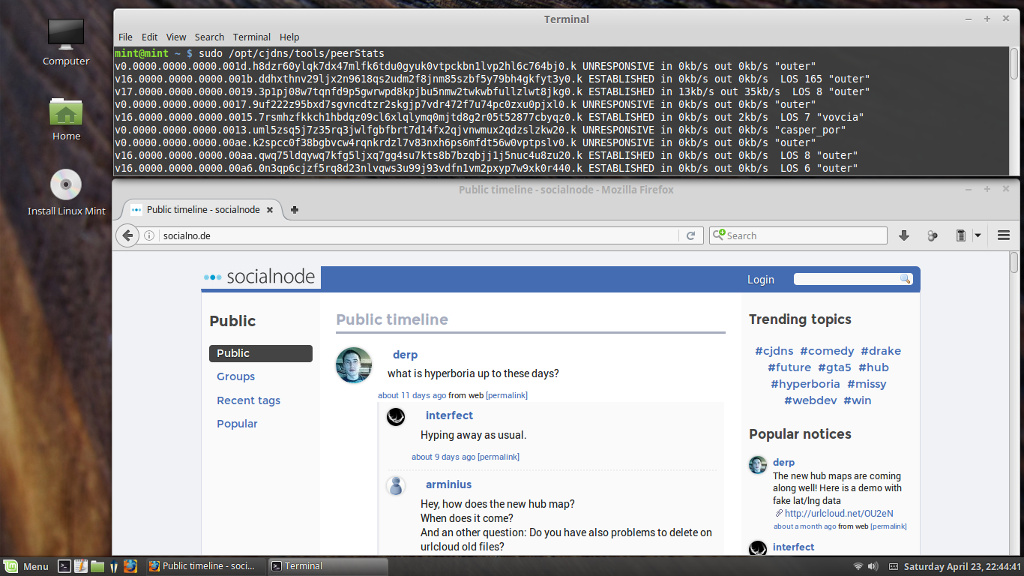Show site information icon in address bar
This screenshot has width=1024, height=576.
tap(150, 236)
